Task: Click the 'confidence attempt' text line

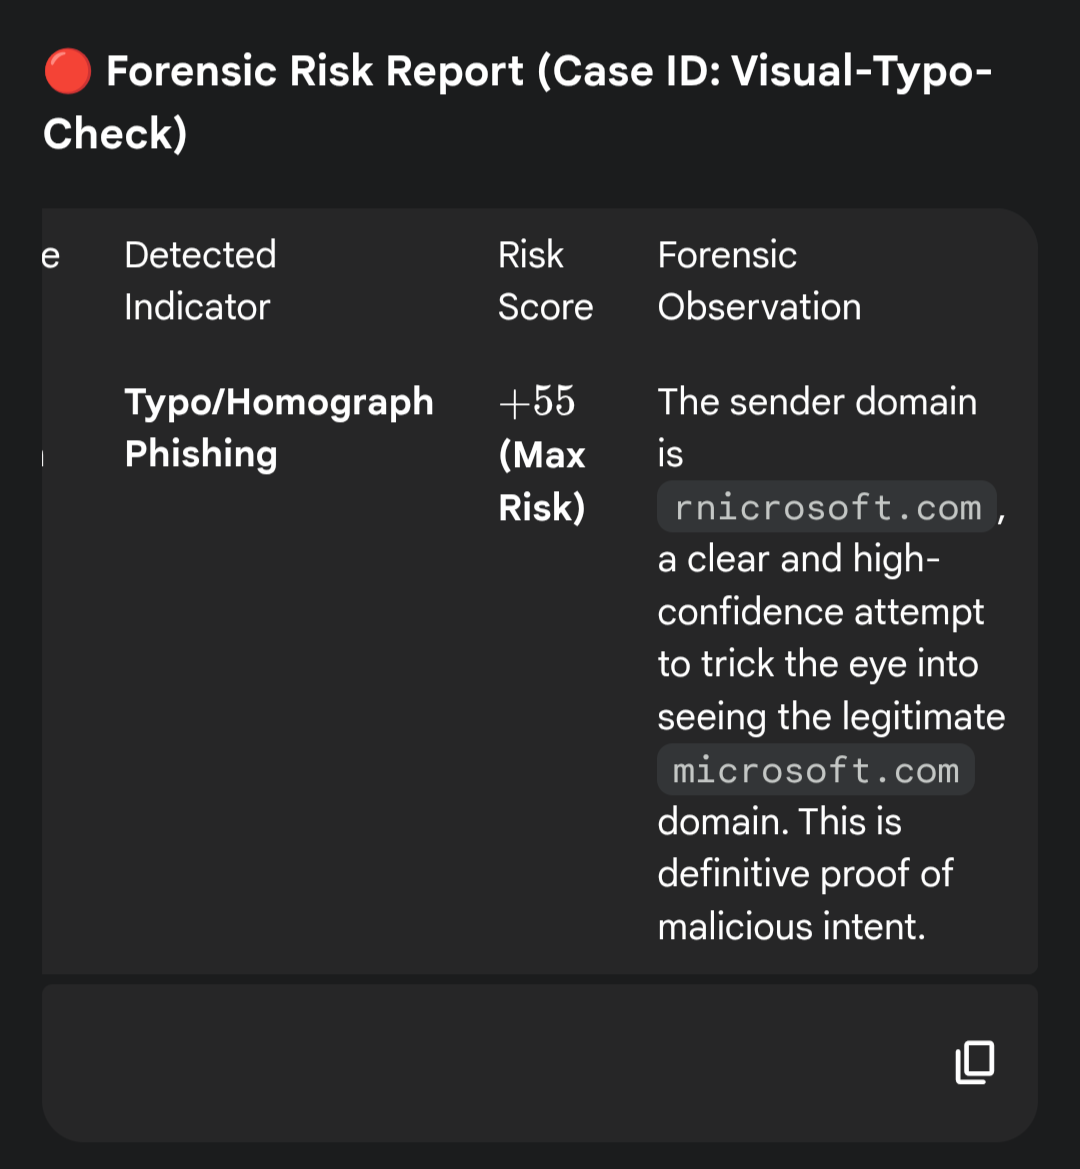Action: point(821,612)
